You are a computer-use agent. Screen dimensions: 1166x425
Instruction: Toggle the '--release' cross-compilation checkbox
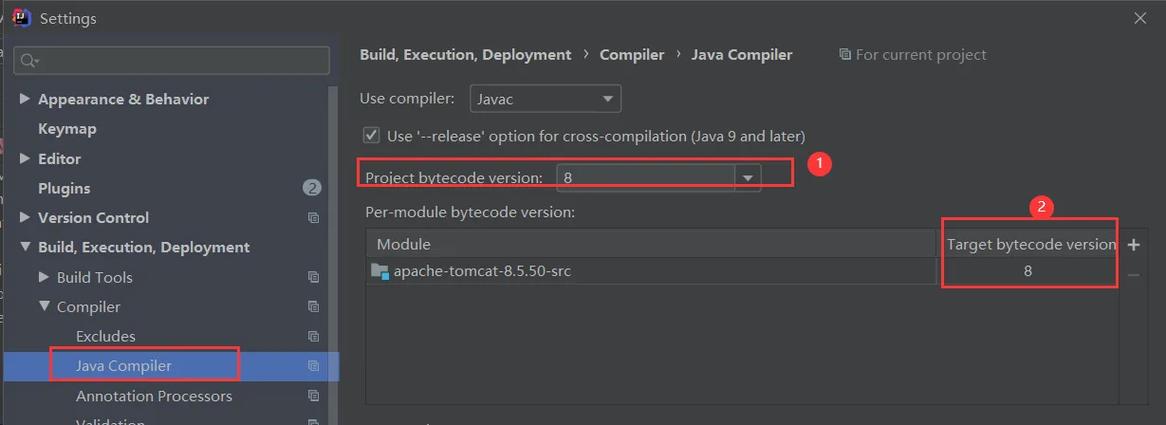371,136
